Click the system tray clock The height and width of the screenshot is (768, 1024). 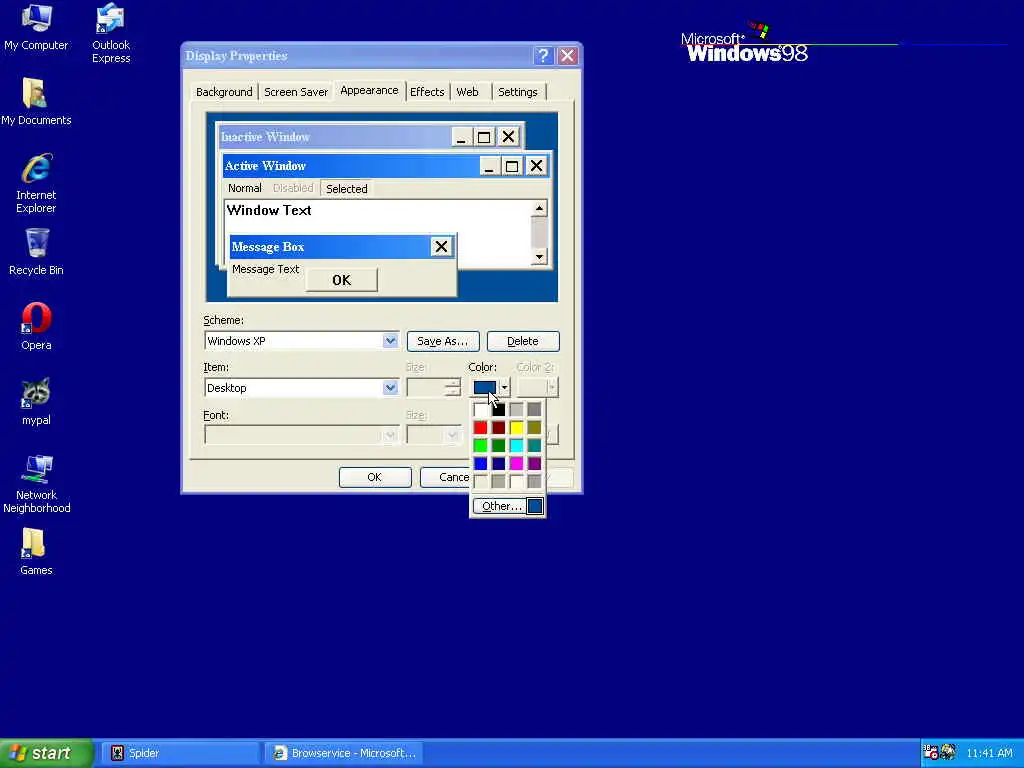tap(989, 753)
